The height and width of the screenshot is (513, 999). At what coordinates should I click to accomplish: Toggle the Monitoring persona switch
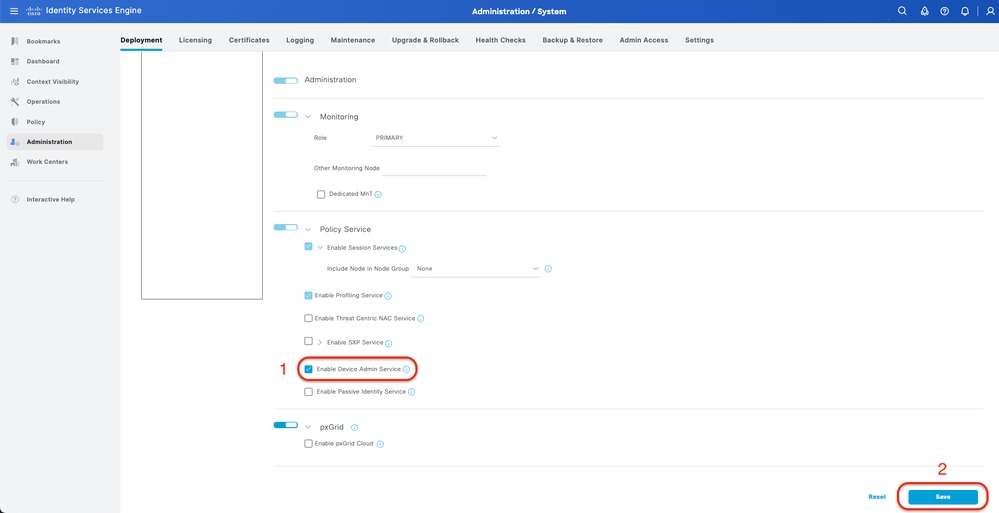click(285, 115)
